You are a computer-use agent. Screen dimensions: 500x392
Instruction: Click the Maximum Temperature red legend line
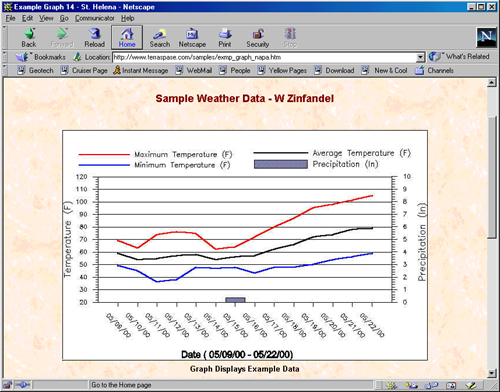pos(104,155)
